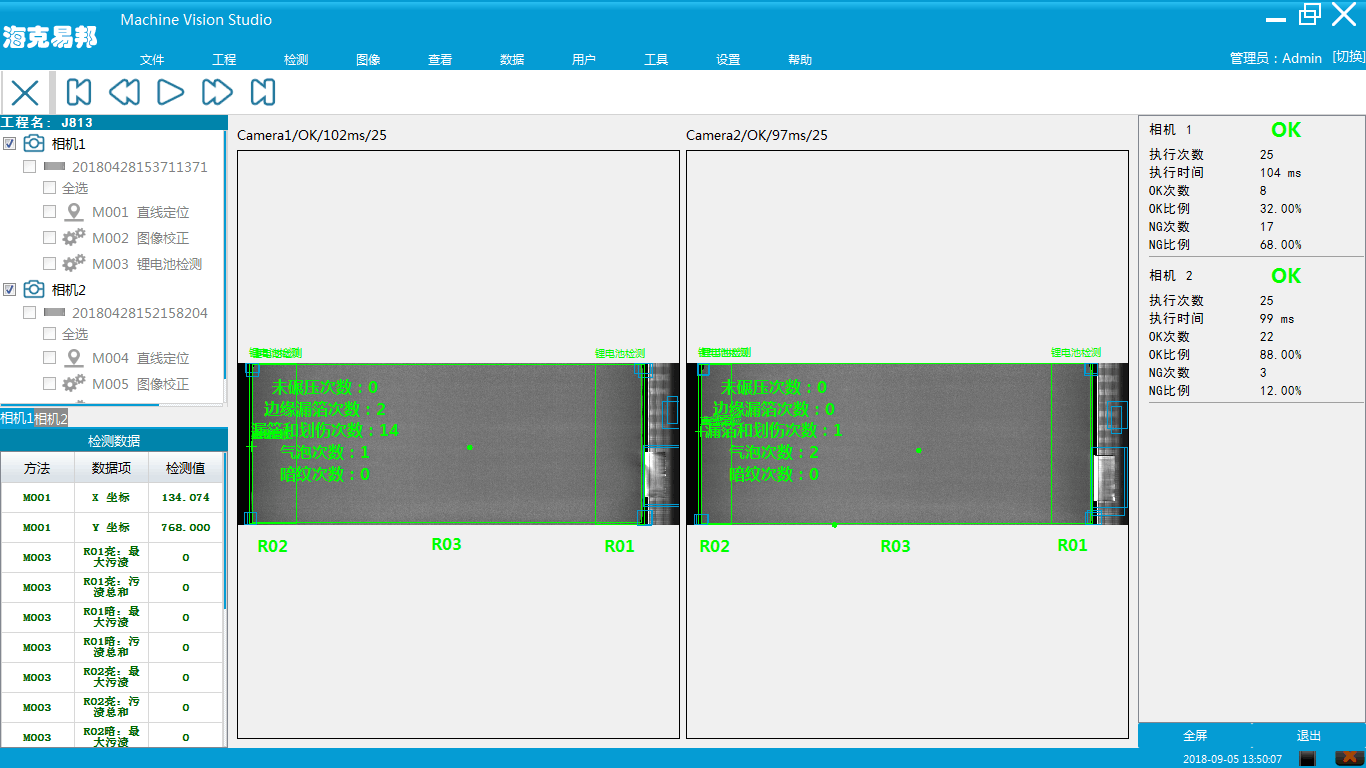Tick the 全选 checkbox under 相机1
This screenshot has width=1366, height=768.
tap(50, 188)
